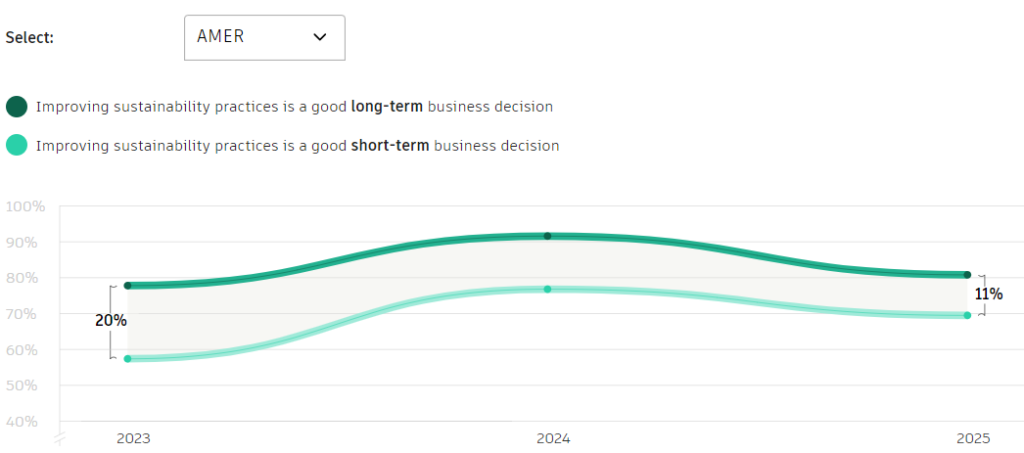Toggle the short-term business decision legend text

[x=297, y=146]
